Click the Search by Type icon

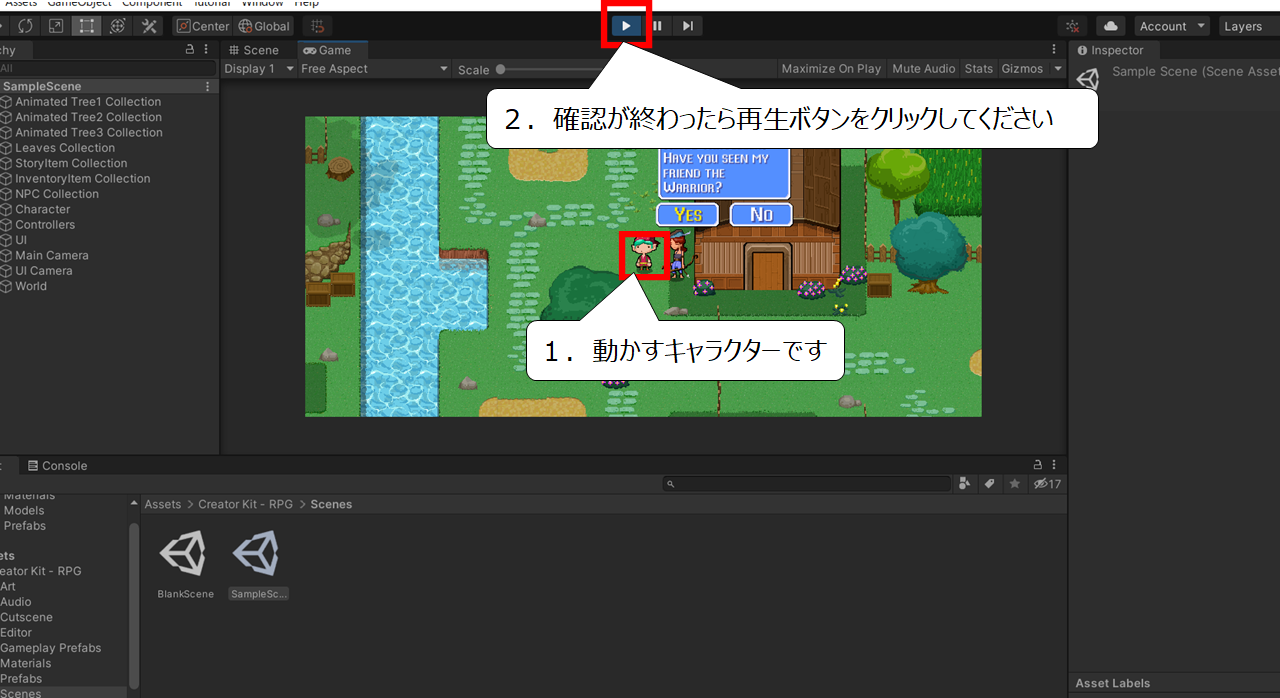pos(964,484)
